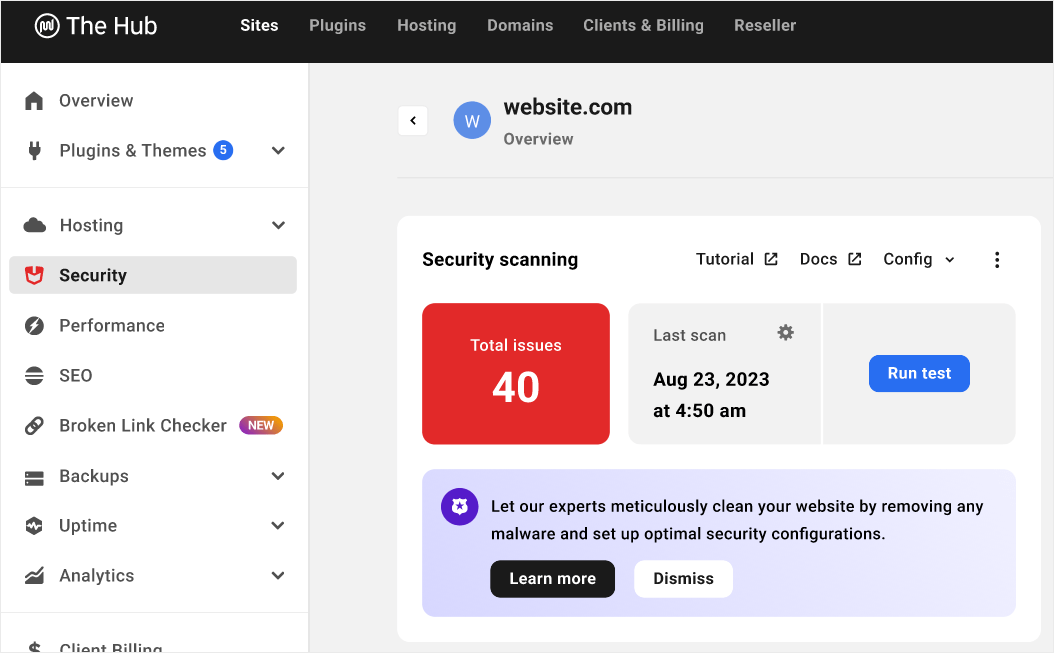
Task: Select the Security shield icon in sidebar
Action: [x=32, y=274]
